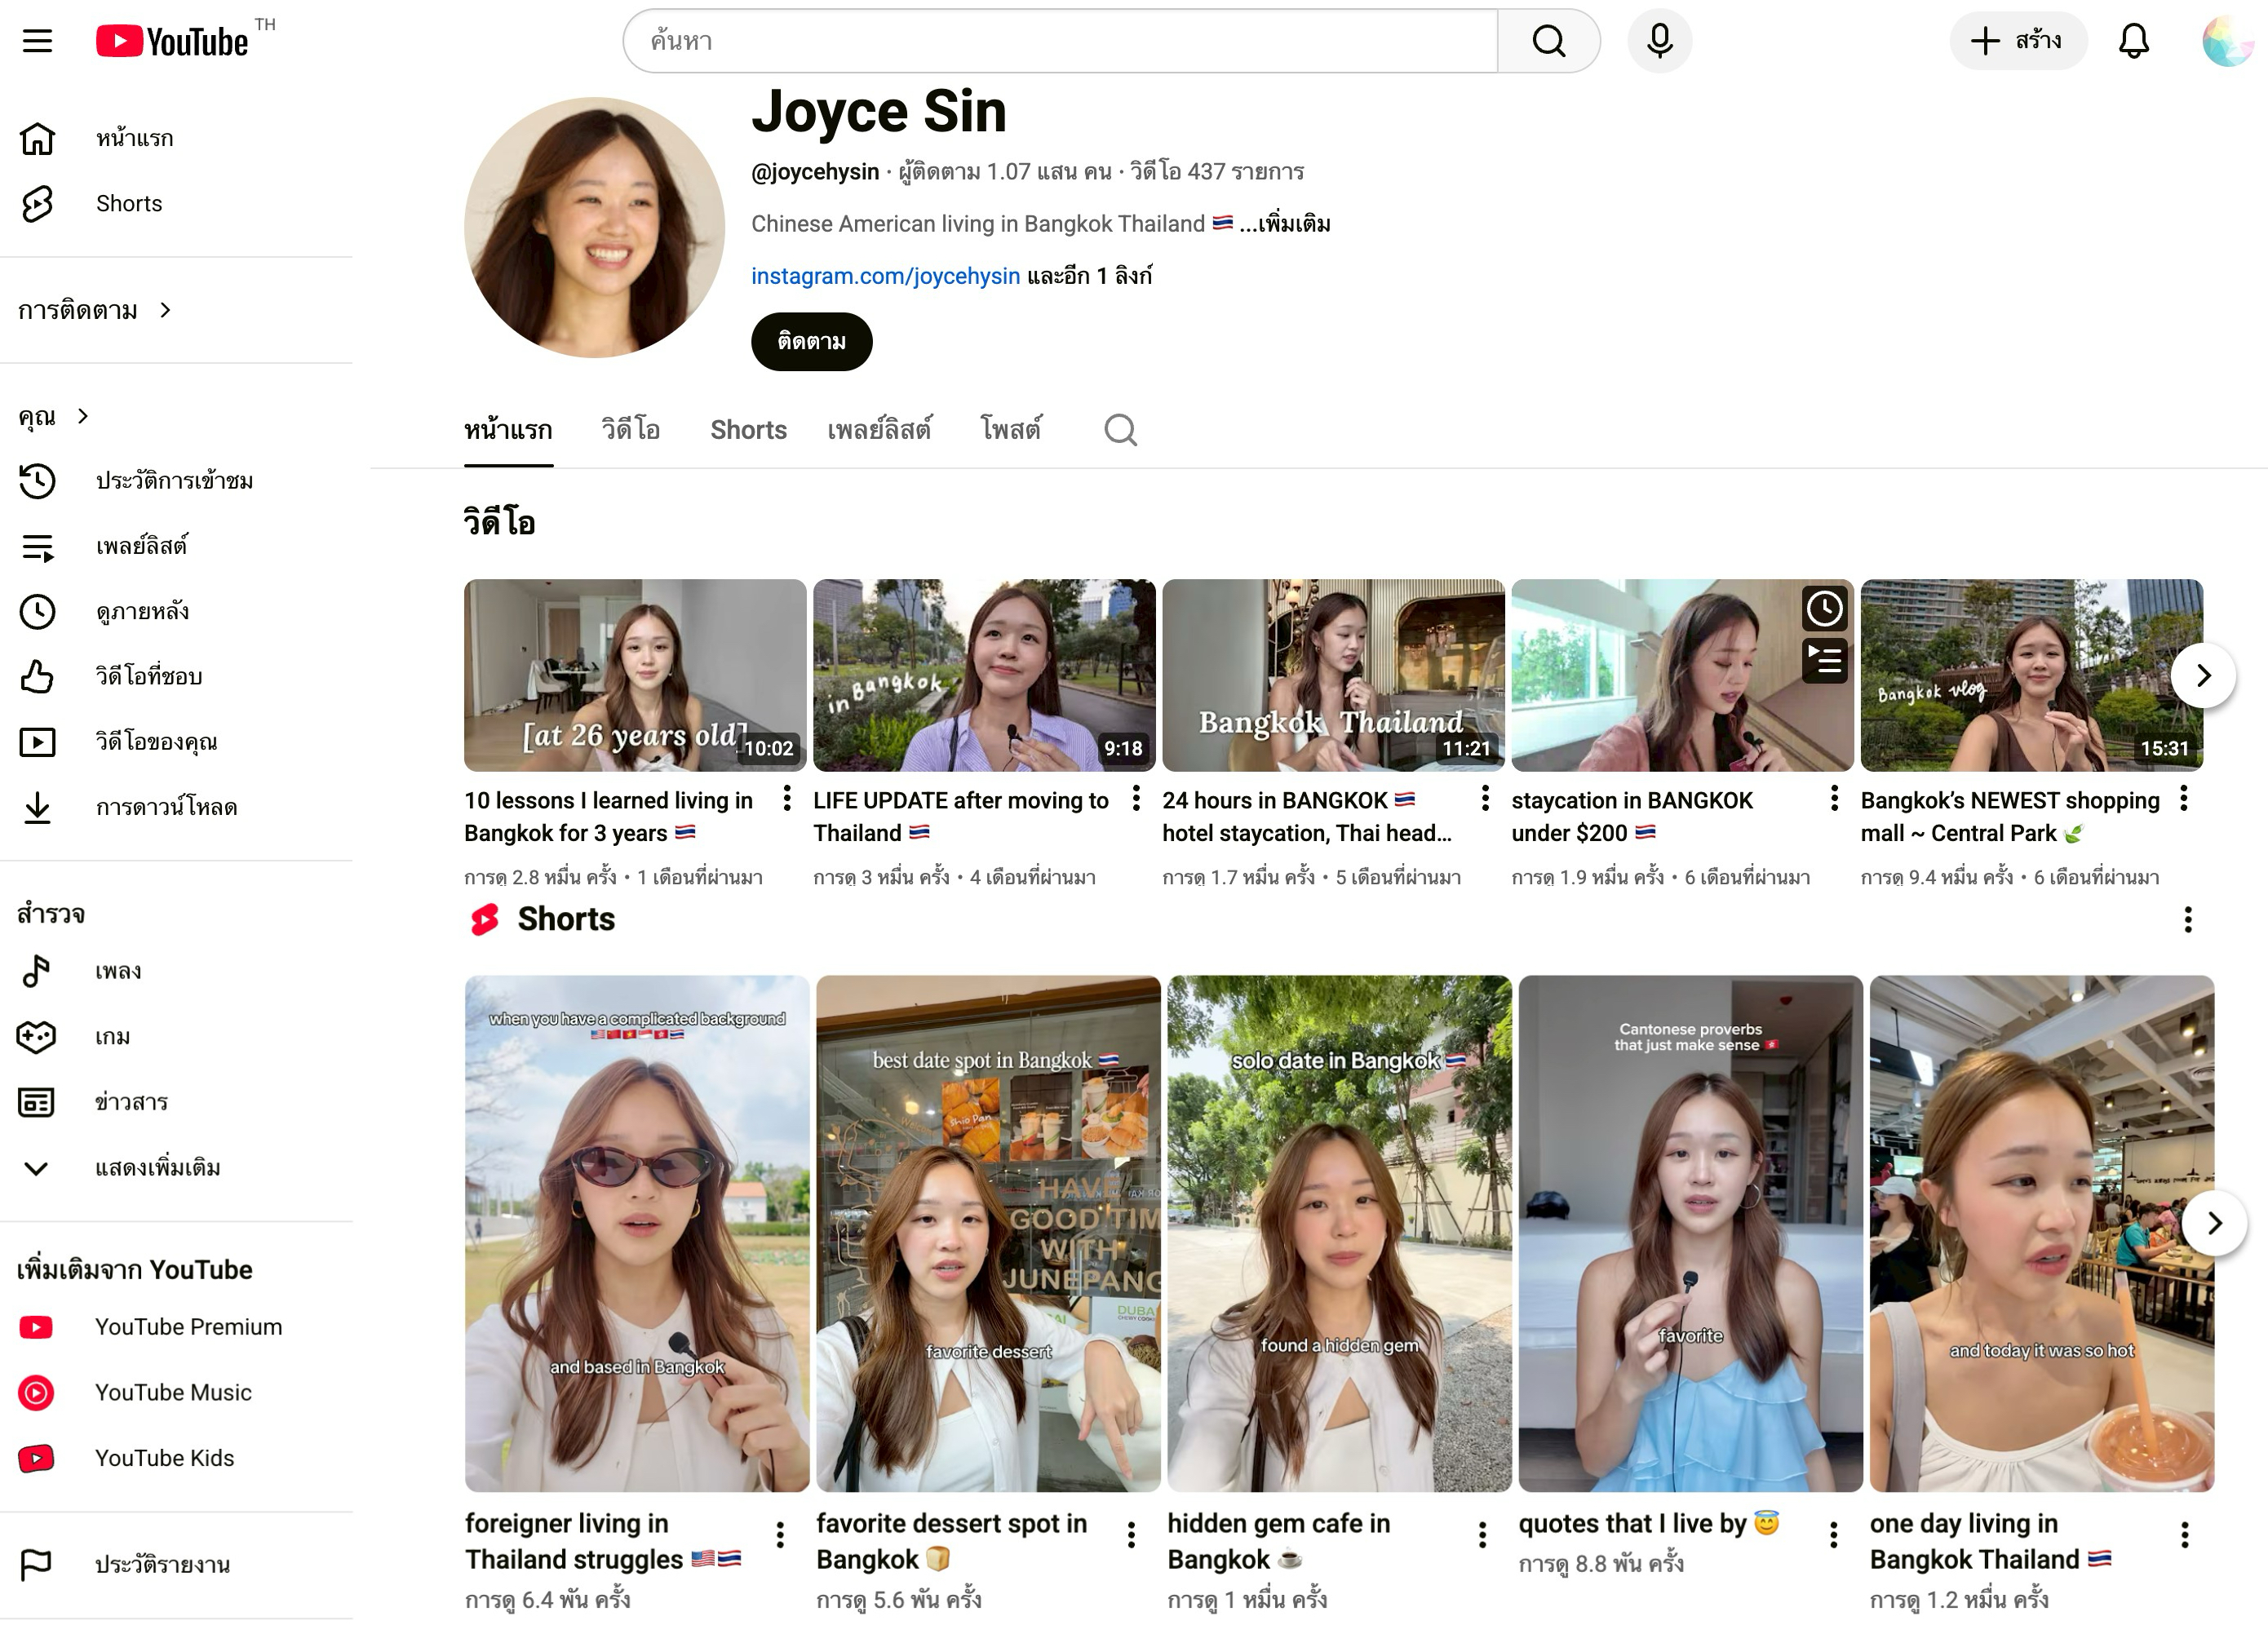The height and width of the screenshot is (1634, 2268).
Task: Toggle subscription with the ติดตาม button
Action: coord(811,342)
